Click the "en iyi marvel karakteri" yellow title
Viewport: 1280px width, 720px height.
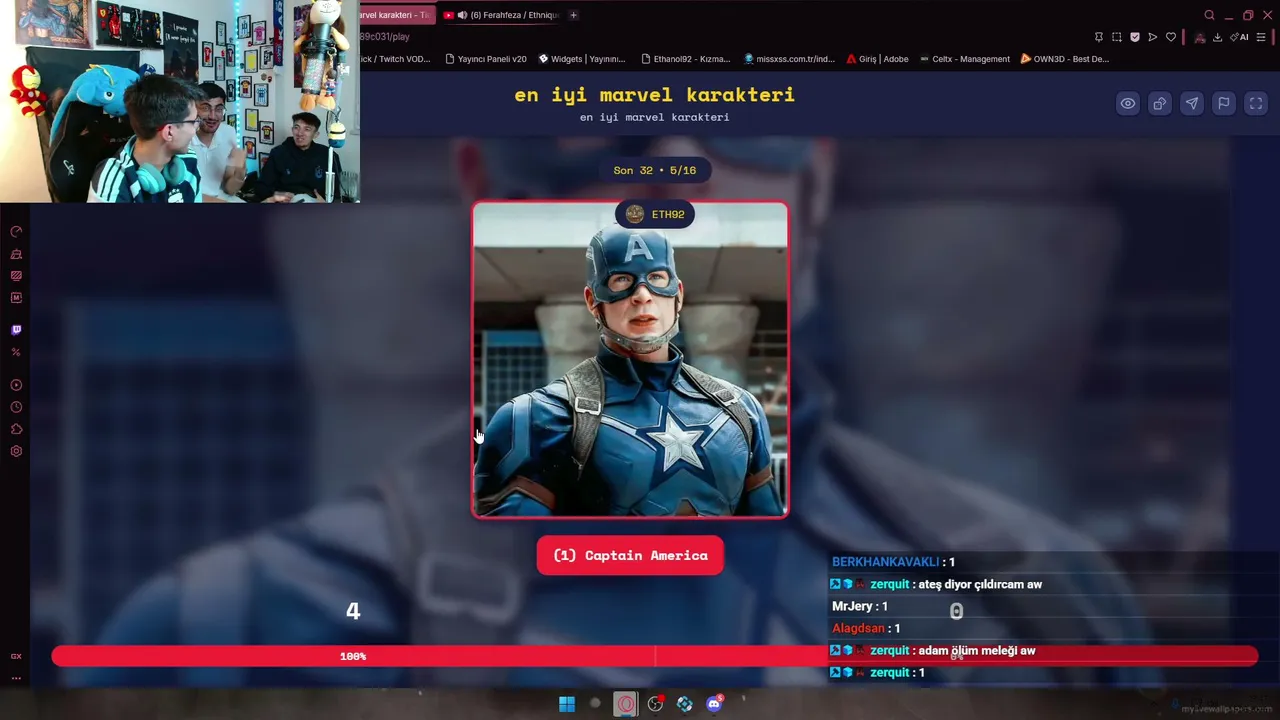click(x=655, y=95)
